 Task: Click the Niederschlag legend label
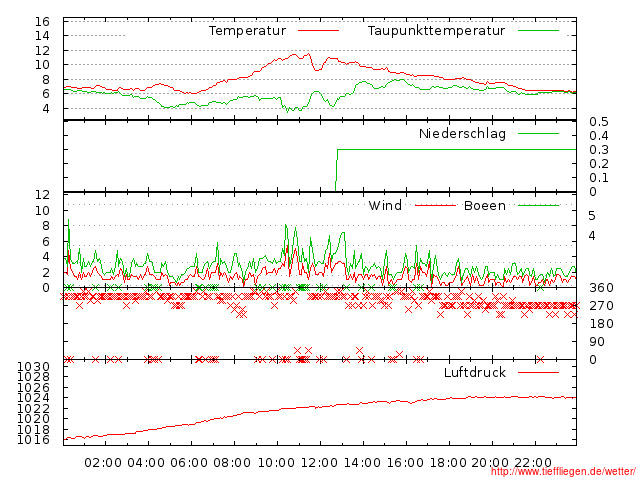tap(462, 134)
